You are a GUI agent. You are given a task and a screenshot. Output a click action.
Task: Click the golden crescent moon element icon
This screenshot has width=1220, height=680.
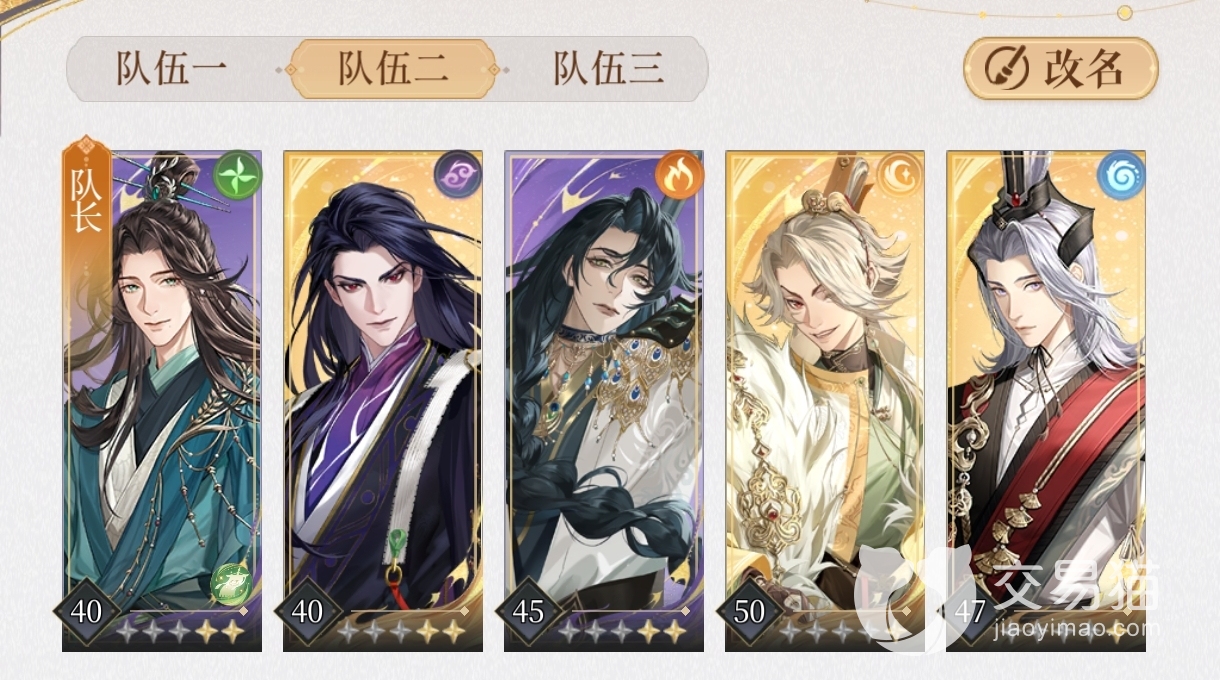click(x=900, y=175)
